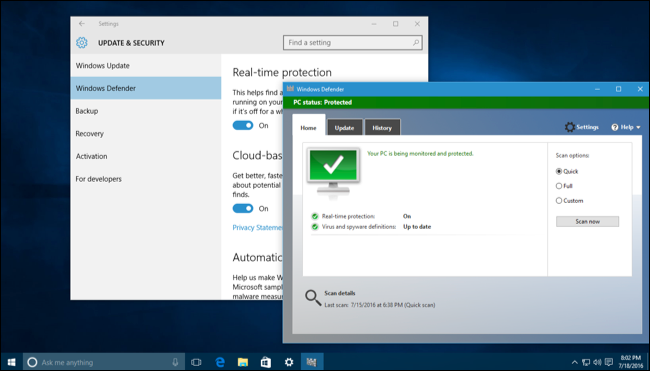Viewport: 650px width, 371px height.
Task: Click the Windows Defender title bar castle icon
Action: pos(290,89)
